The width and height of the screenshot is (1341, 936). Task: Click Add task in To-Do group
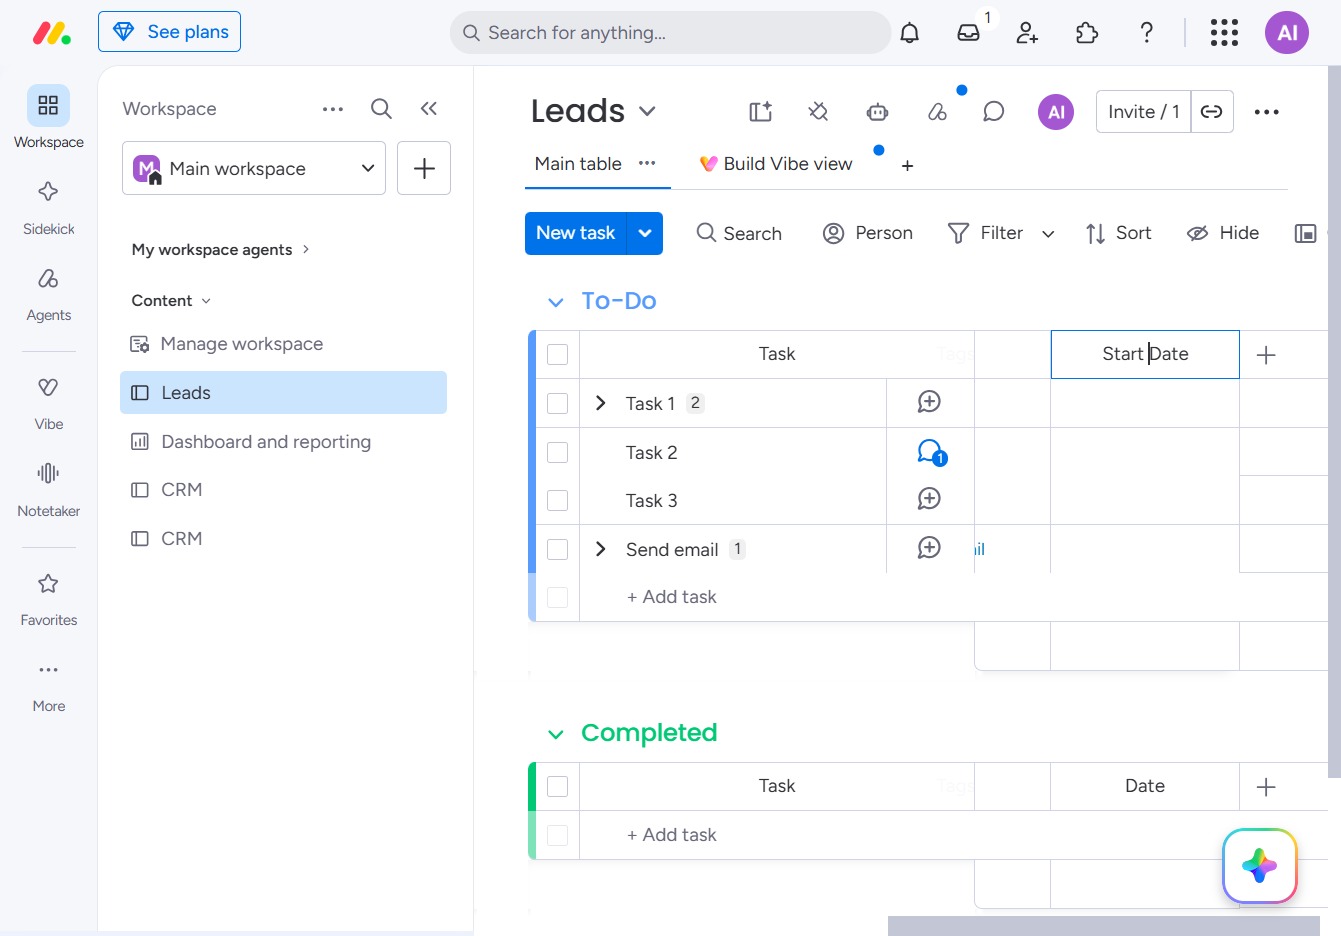[x=671, y=597]
